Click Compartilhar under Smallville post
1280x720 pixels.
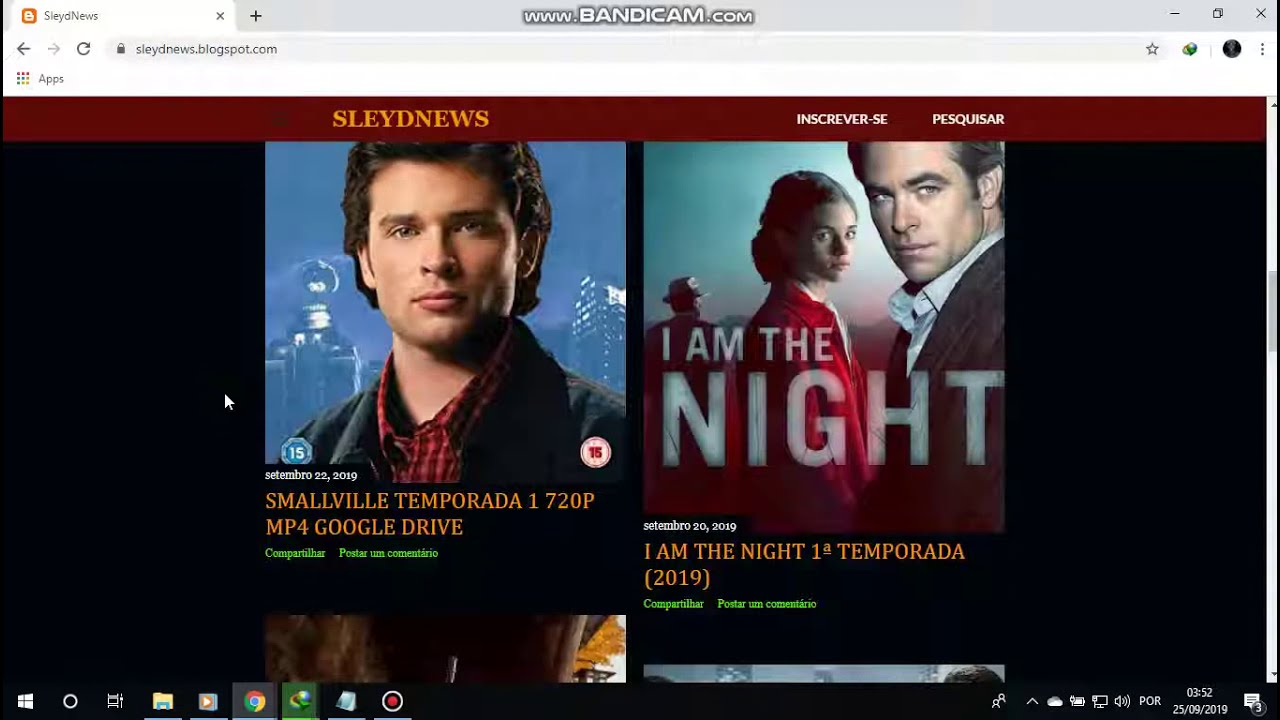[295, 553]
